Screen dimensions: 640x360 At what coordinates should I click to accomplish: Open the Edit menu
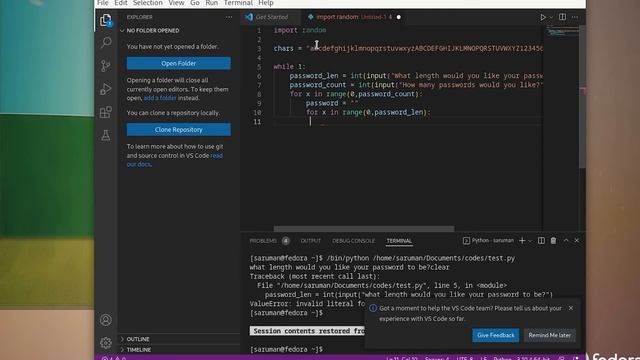tap(121, 3)
